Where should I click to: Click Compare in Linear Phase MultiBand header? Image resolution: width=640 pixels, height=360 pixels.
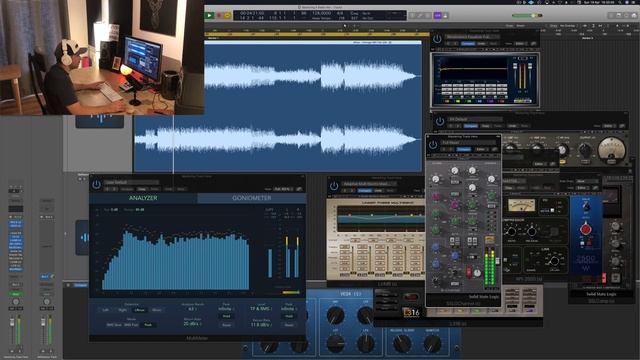point(364,191)
